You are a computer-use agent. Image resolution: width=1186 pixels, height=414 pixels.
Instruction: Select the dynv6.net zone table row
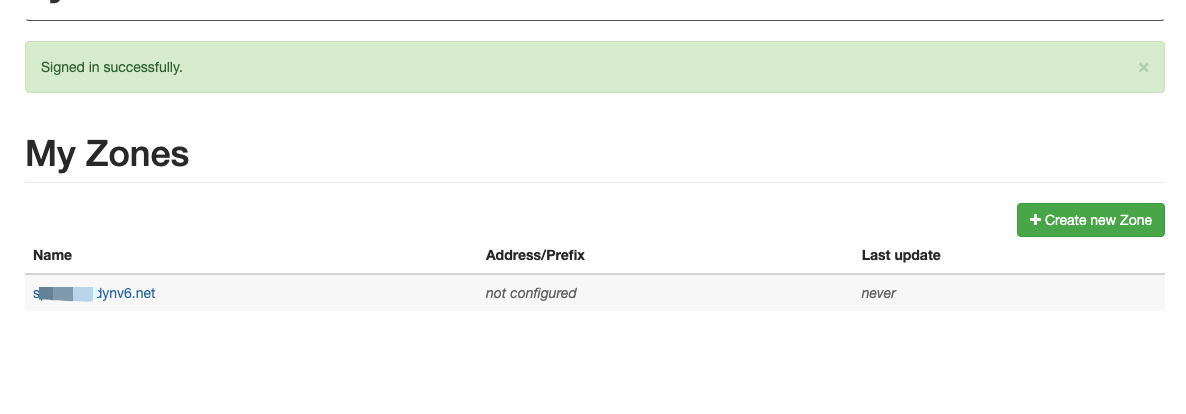coord(595,293)
